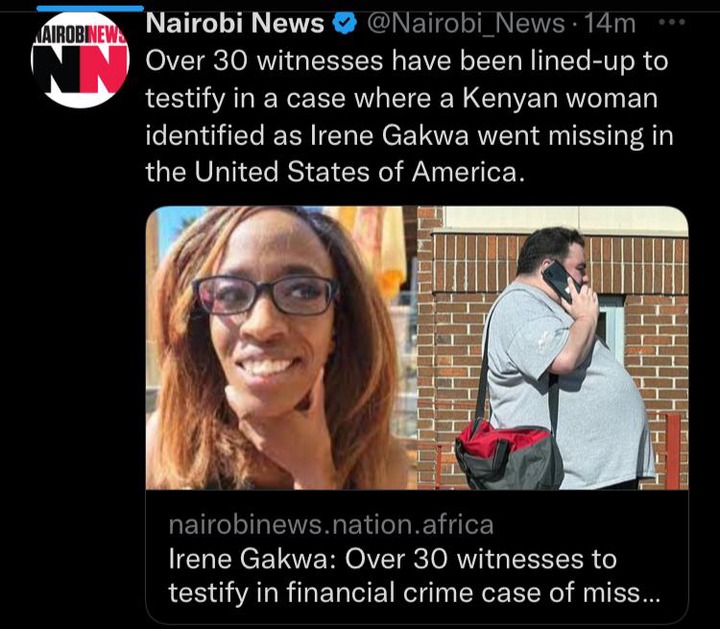
Task: Open the Irene Gakwa article headline
Action: pyautogui.click(x=413, y=576)
